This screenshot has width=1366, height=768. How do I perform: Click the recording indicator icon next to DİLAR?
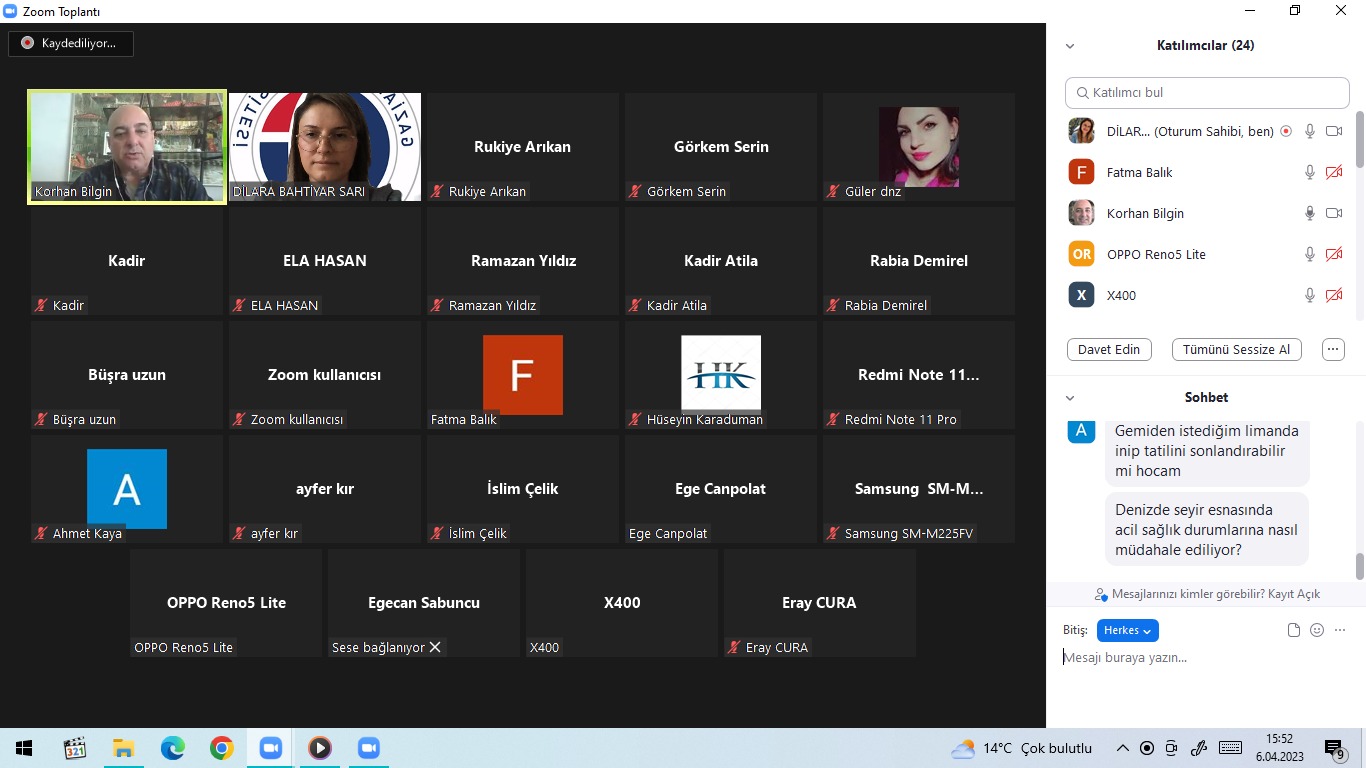coord(1286,131)
